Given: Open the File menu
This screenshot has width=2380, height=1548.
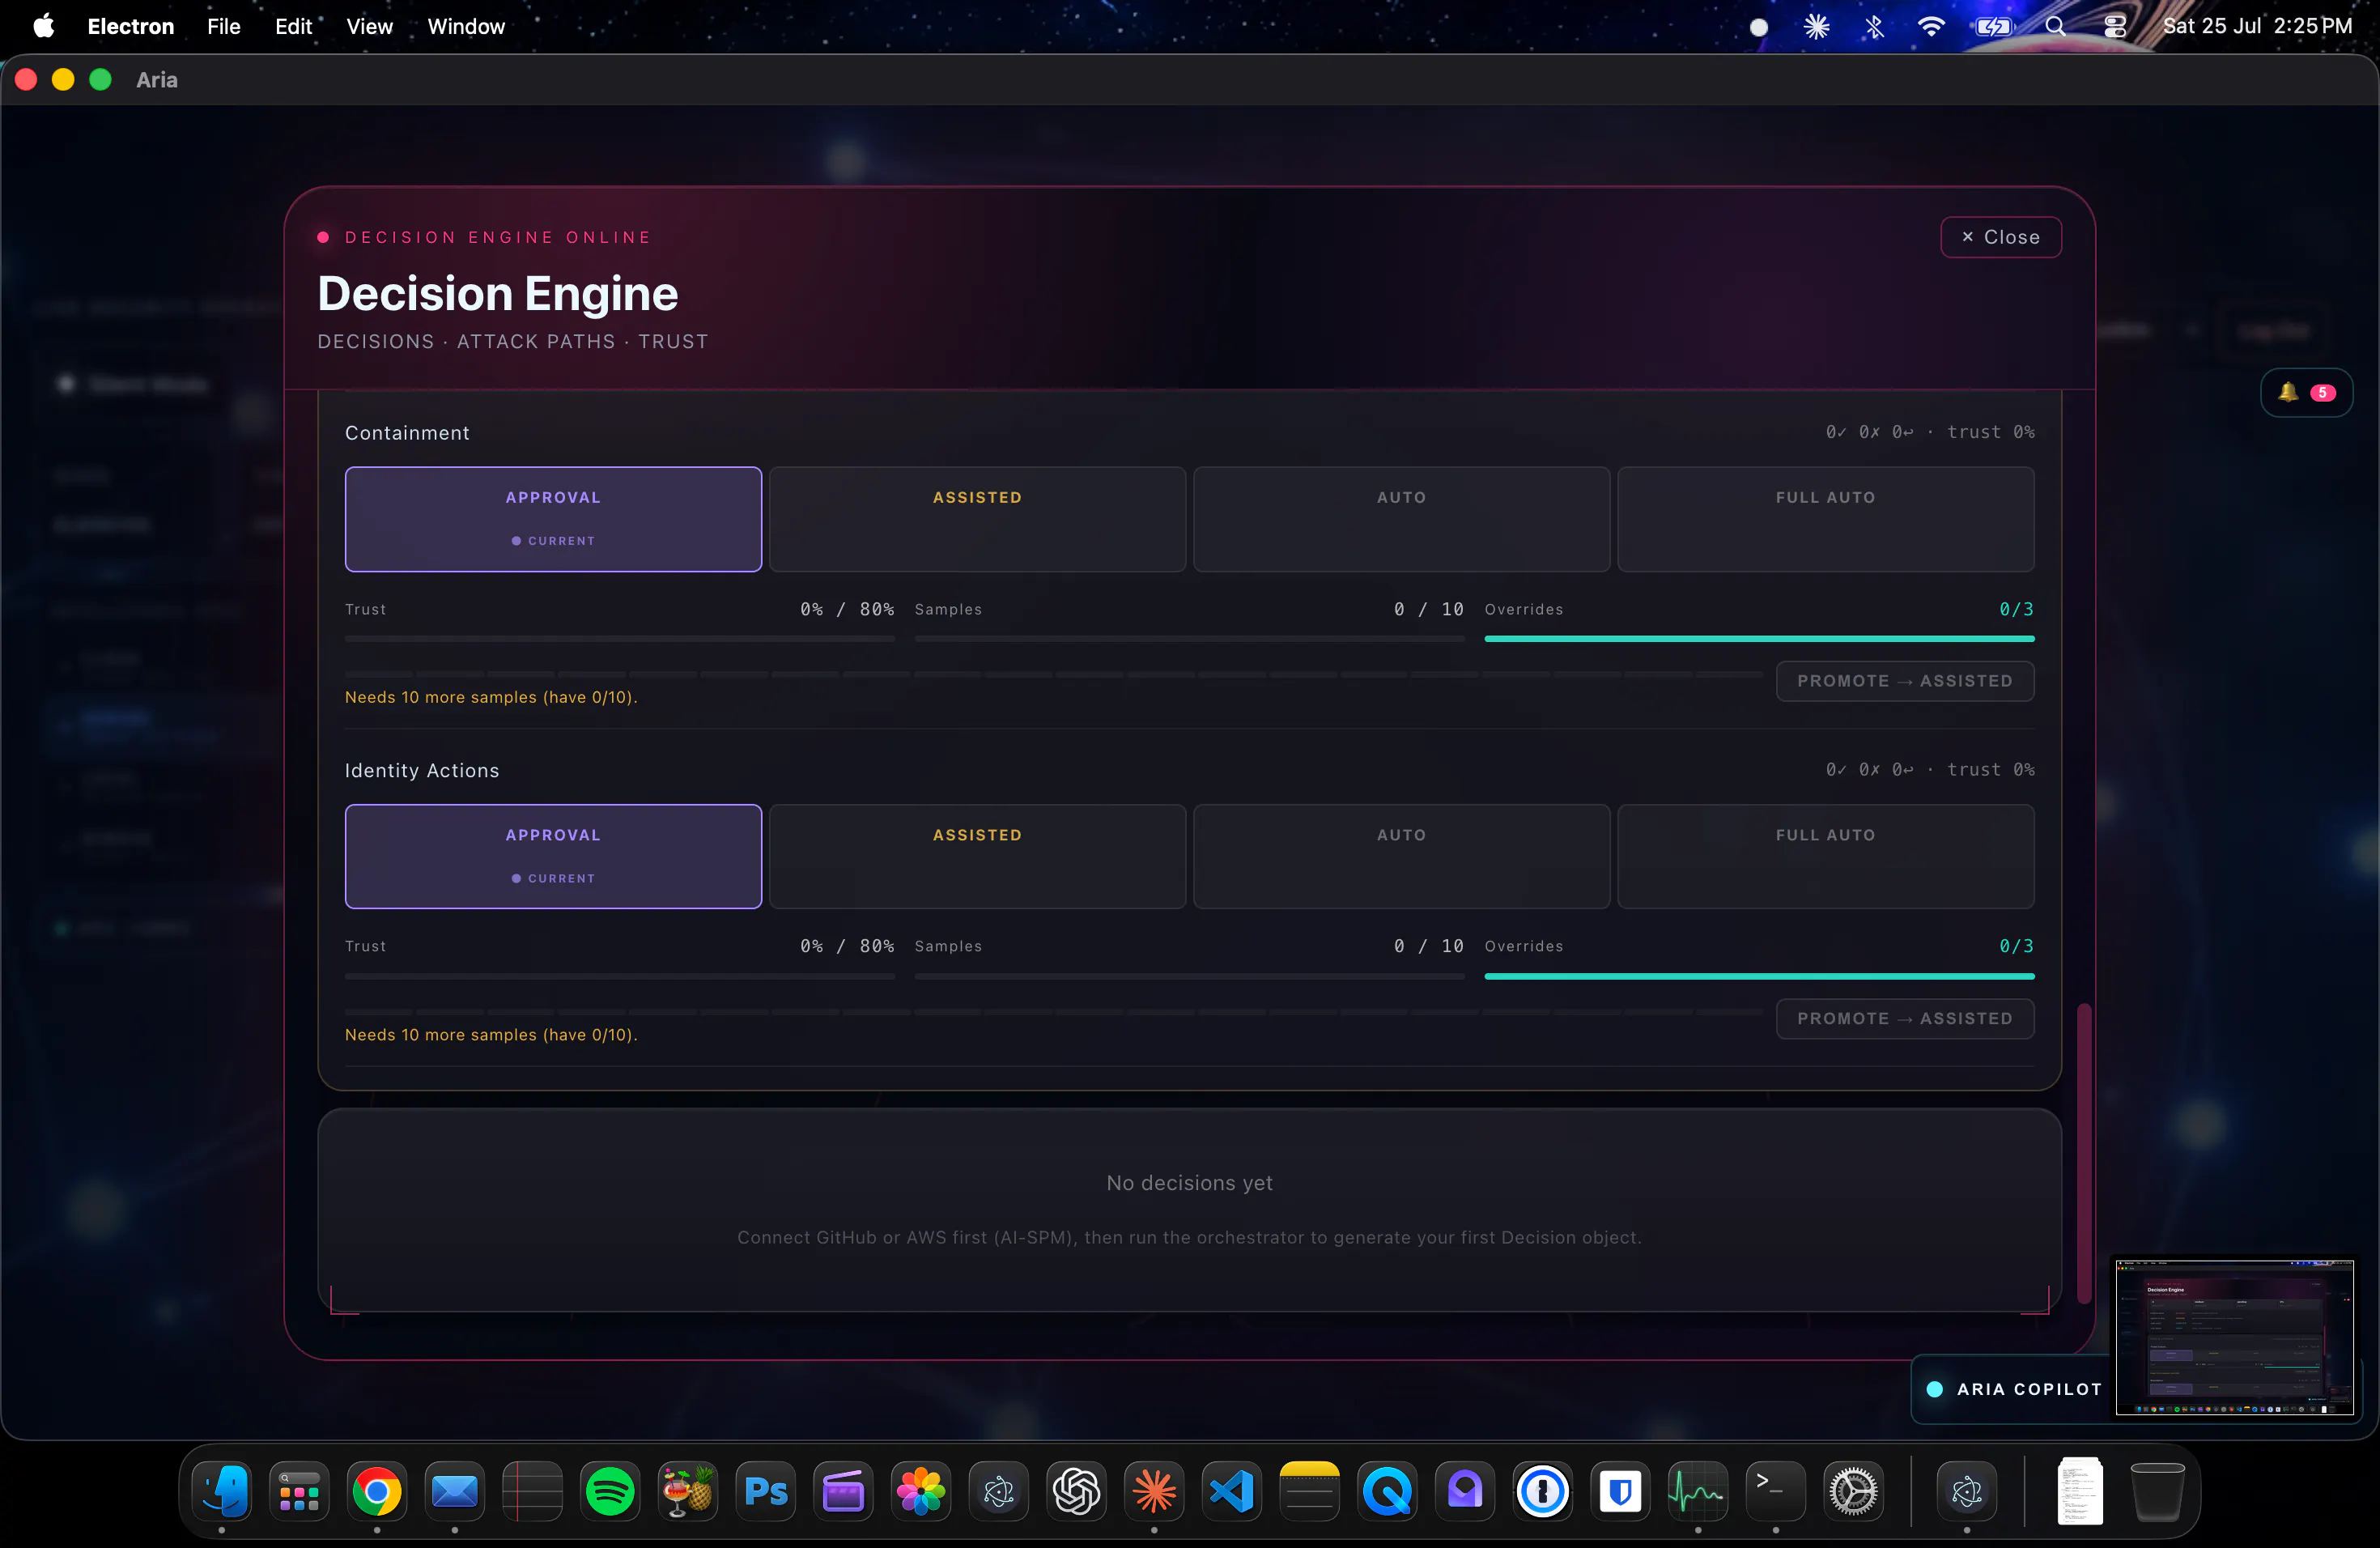Looking at the screenshot, I should 224,26.
